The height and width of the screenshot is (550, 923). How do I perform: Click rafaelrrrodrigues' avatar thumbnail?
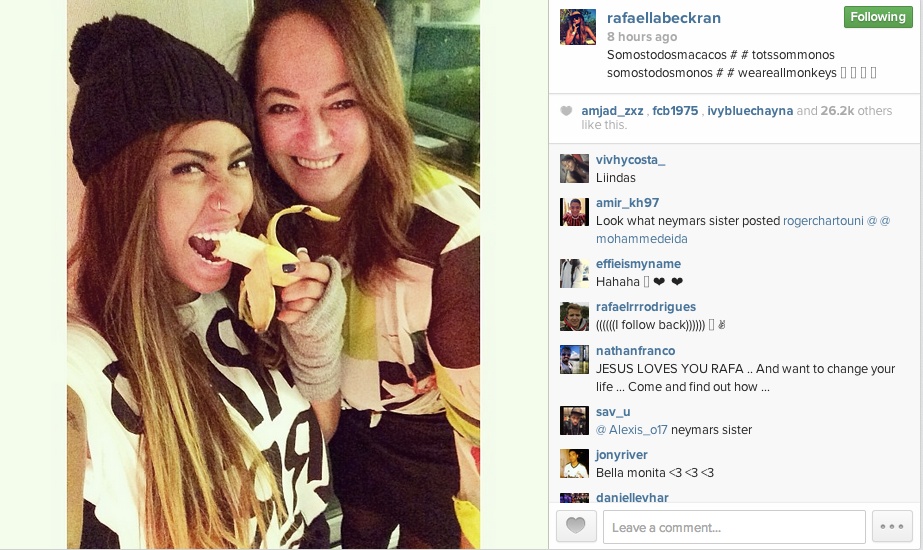[x=574, y=316]
